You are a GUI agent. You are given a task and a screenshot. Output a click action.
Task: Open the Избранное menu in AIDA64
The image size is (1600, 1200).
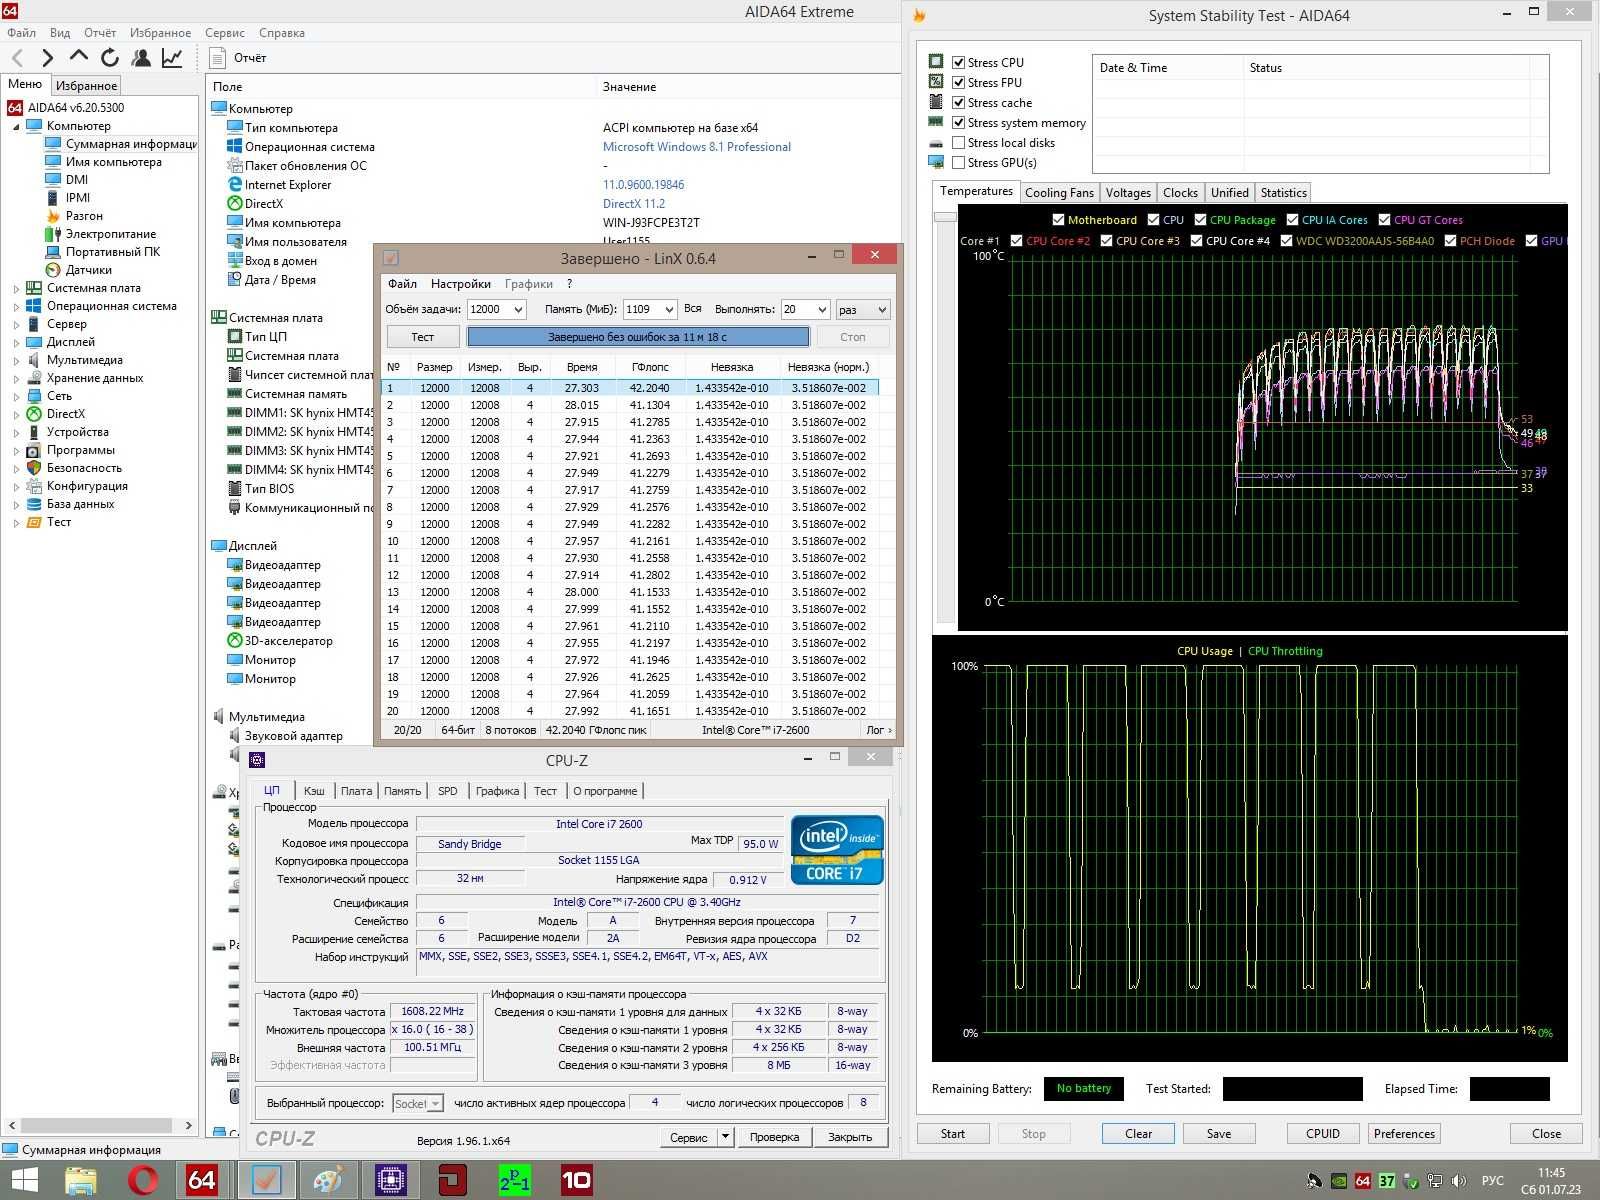(160, 33)
